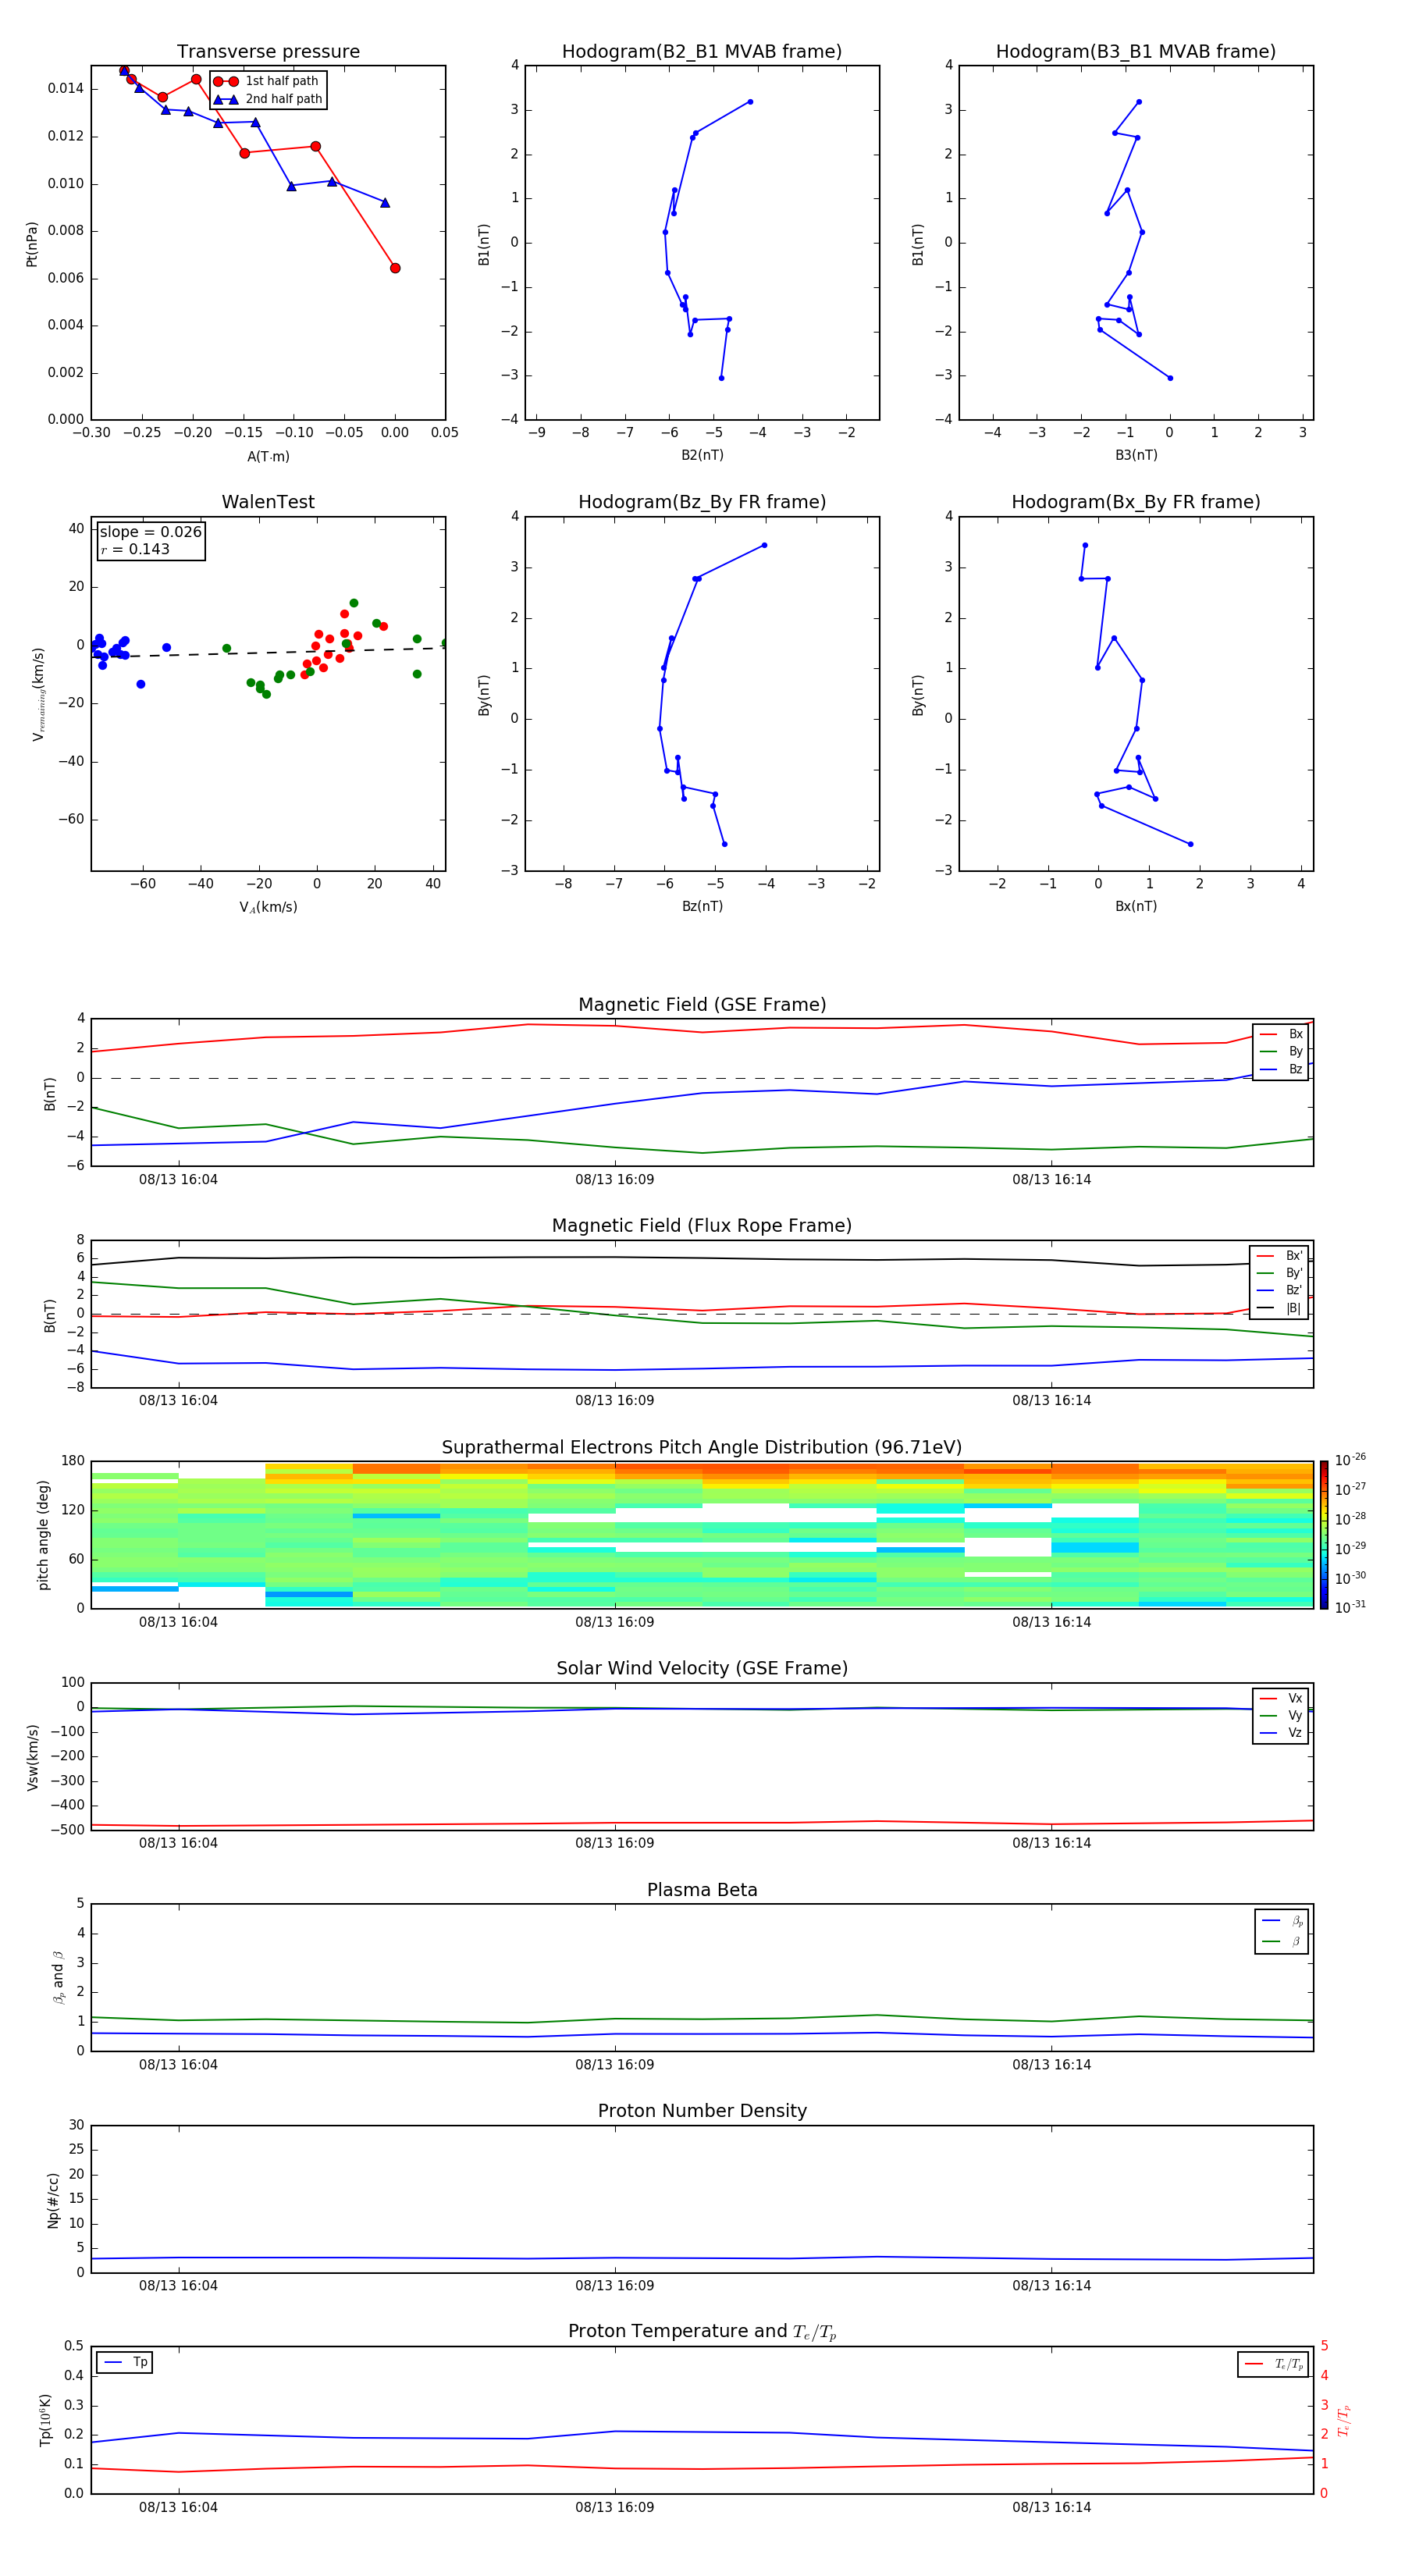Select the 'slope = 0.026' annotation
Image resolution: width=1405 pixels, height=2576 pixels.
(150, 532)
